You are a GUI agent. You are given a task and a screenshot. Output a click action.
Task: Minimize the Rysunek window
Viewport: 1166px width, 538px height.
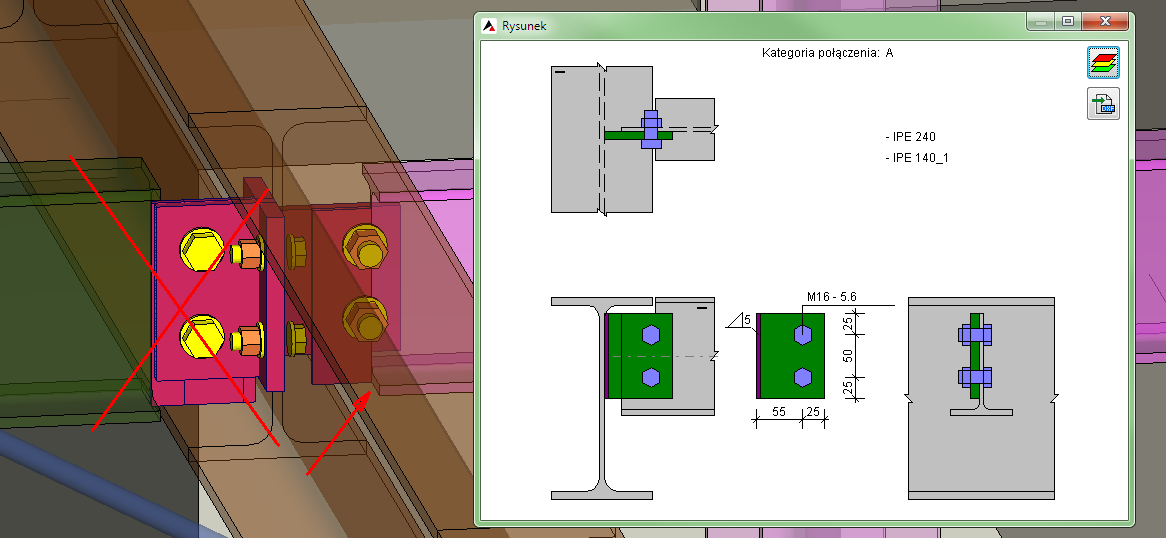point(1040,22)
